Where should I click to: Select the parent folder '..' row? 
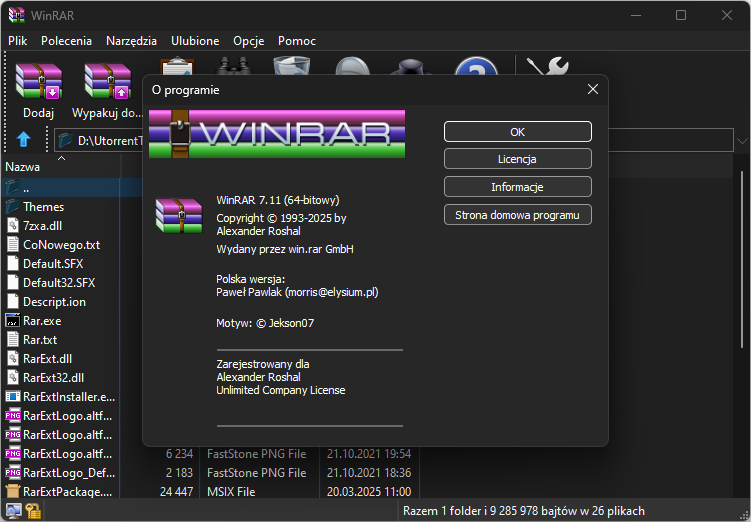pyautogui.click(x=72, y=188)
